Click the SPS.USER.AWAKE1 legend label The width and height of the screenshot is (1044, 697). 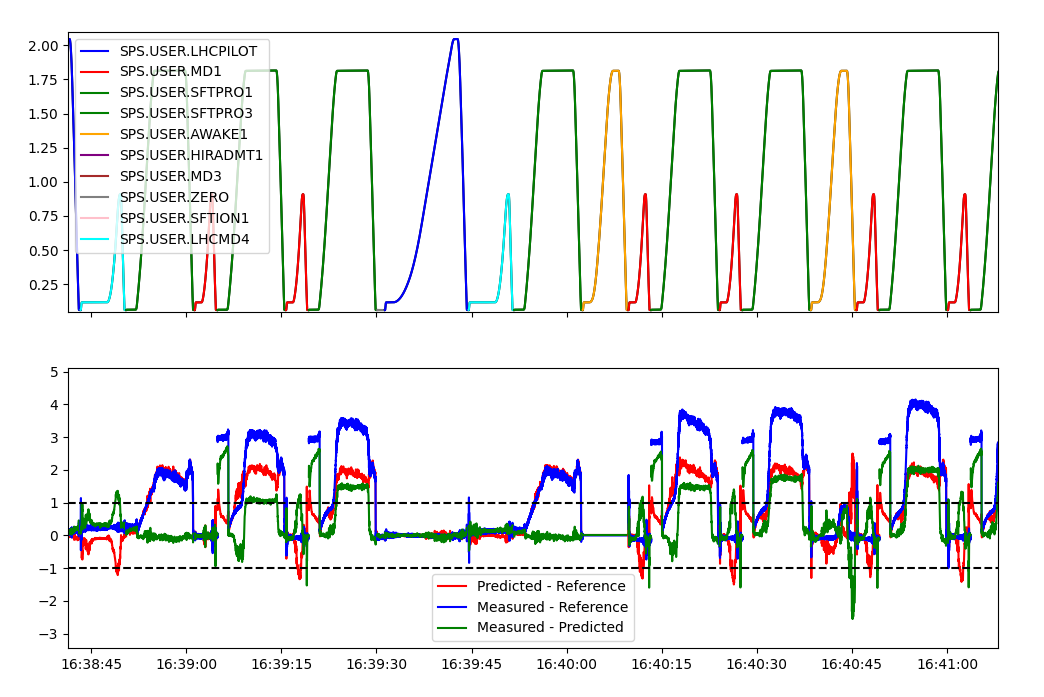click(183, 134)
